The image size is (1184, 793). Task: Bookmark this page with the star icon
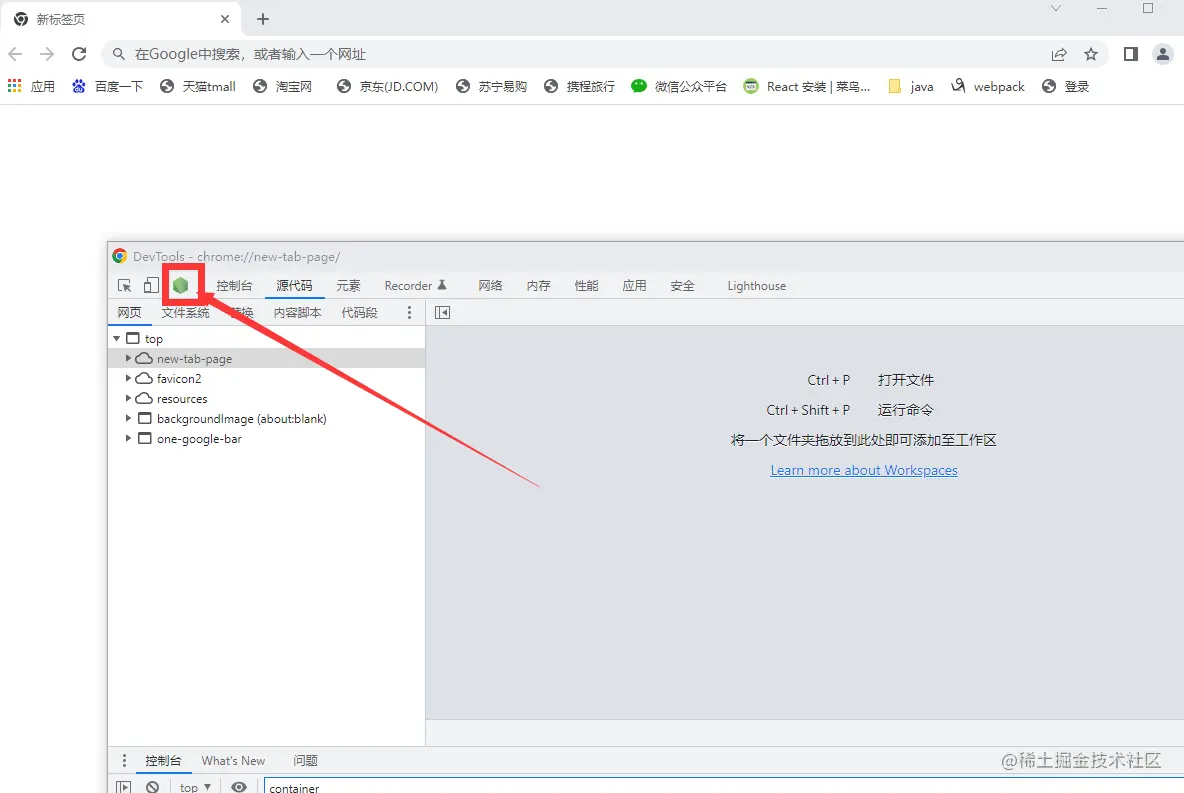click(1090, 54)
